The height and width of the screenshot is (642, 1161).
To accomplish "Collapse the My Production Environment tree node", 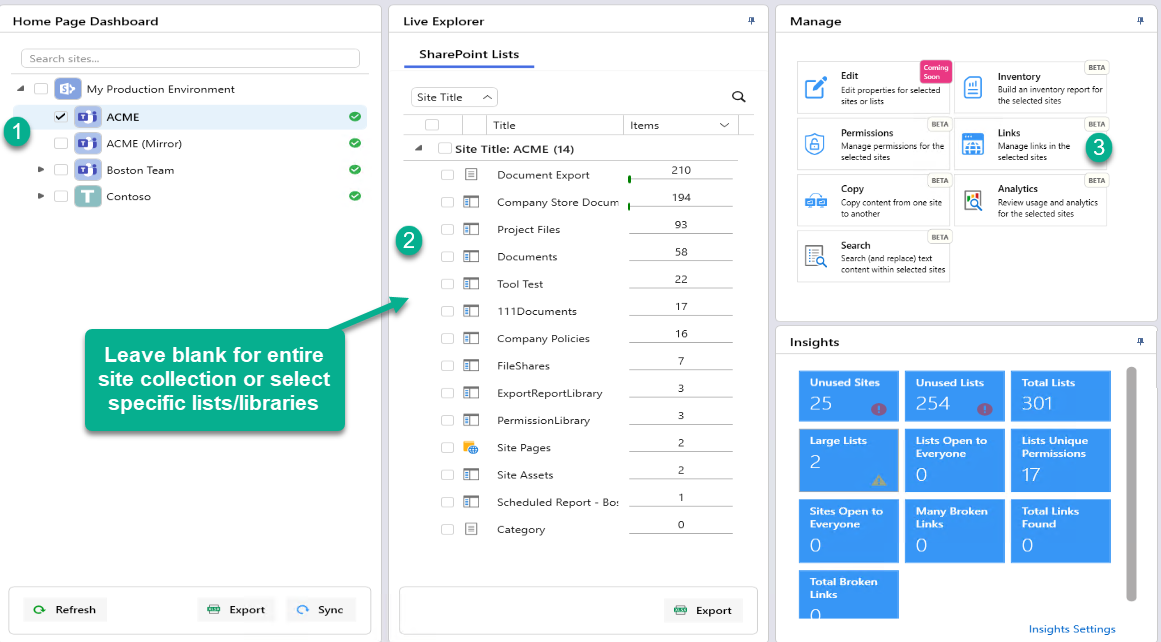I will pyautogui.click(x=21, y=88).
